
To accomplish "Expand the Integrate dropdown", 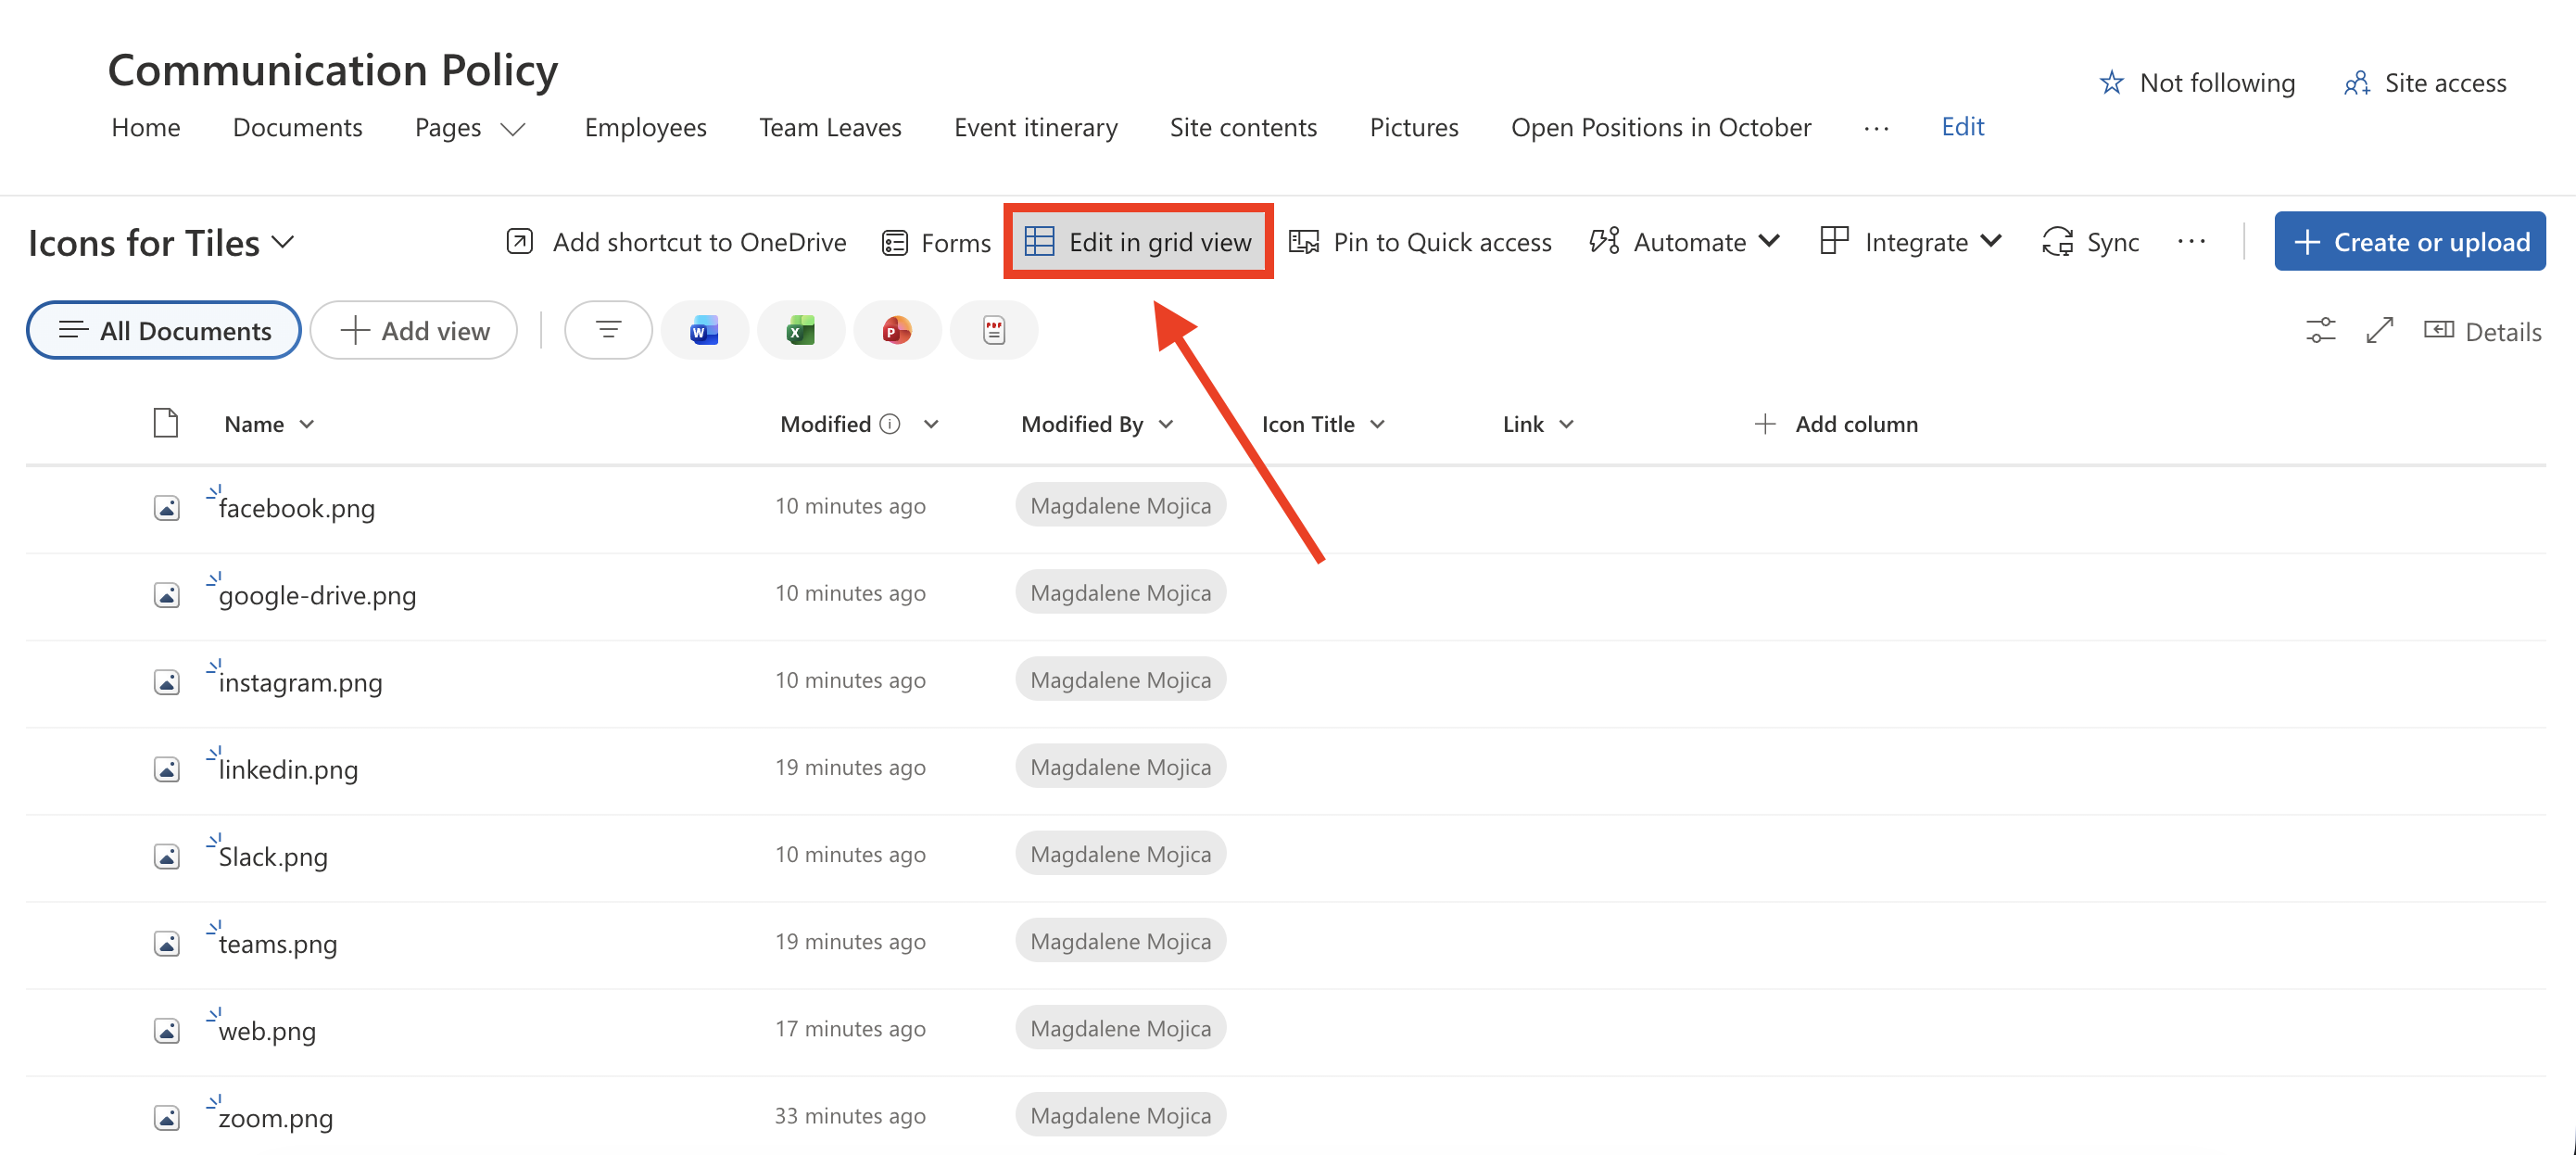I will click(1911, 242).
